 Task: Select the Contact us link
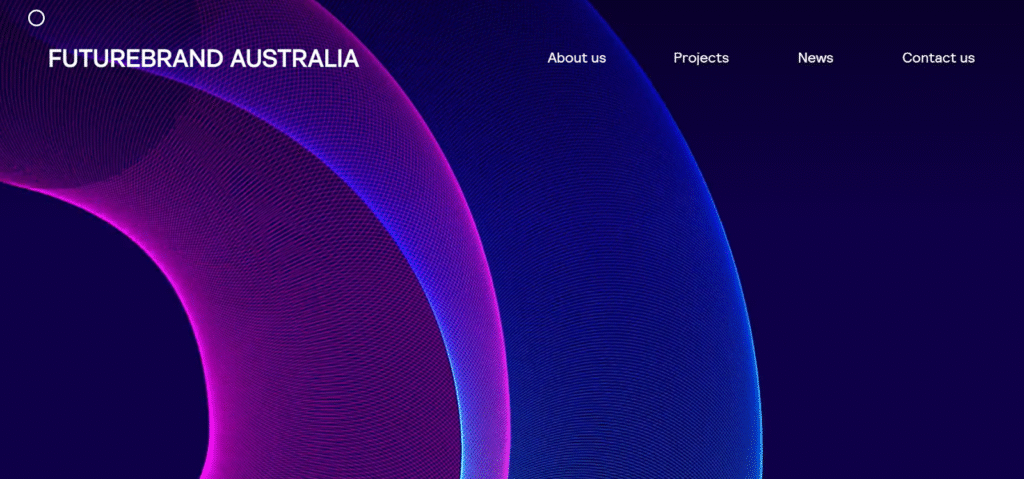click(x=938, y=58)
